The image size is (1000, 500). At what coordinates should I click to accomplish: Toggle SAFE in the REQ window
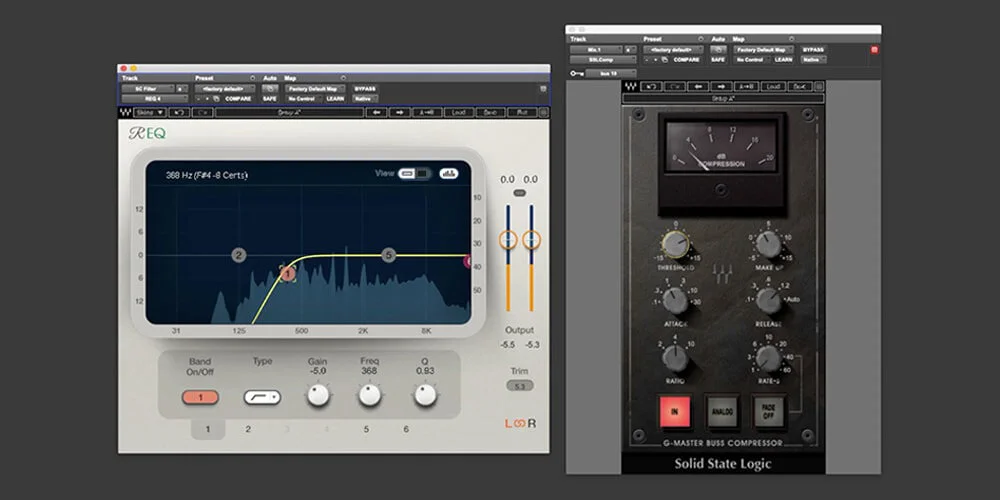(x=270, y=99)
